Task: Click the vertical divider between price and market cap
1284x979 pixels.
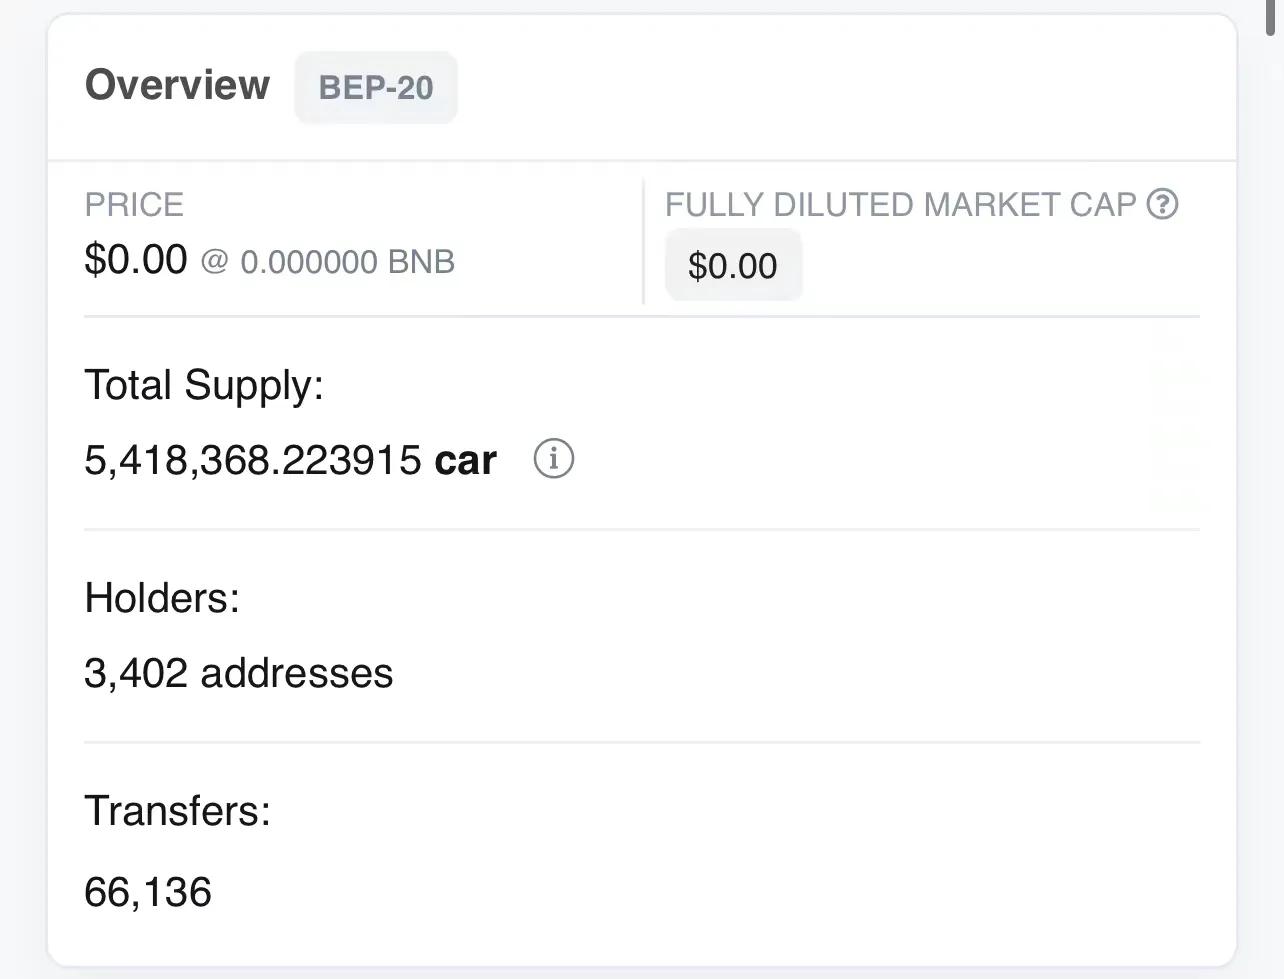Action: tap(643, 241)
